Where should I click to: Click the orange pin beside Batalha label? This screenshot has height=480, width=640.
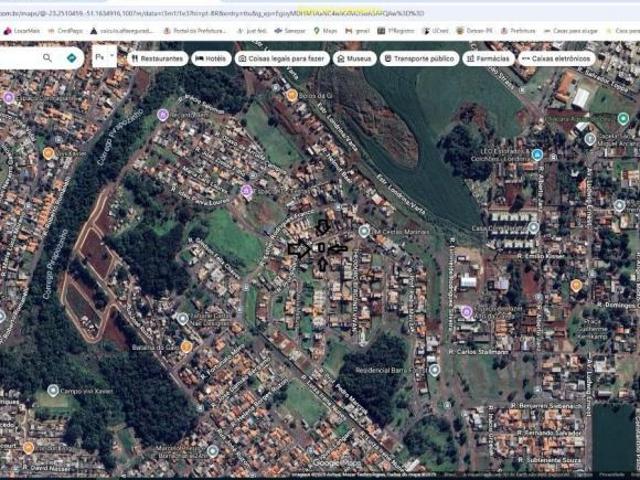(186, 347)
